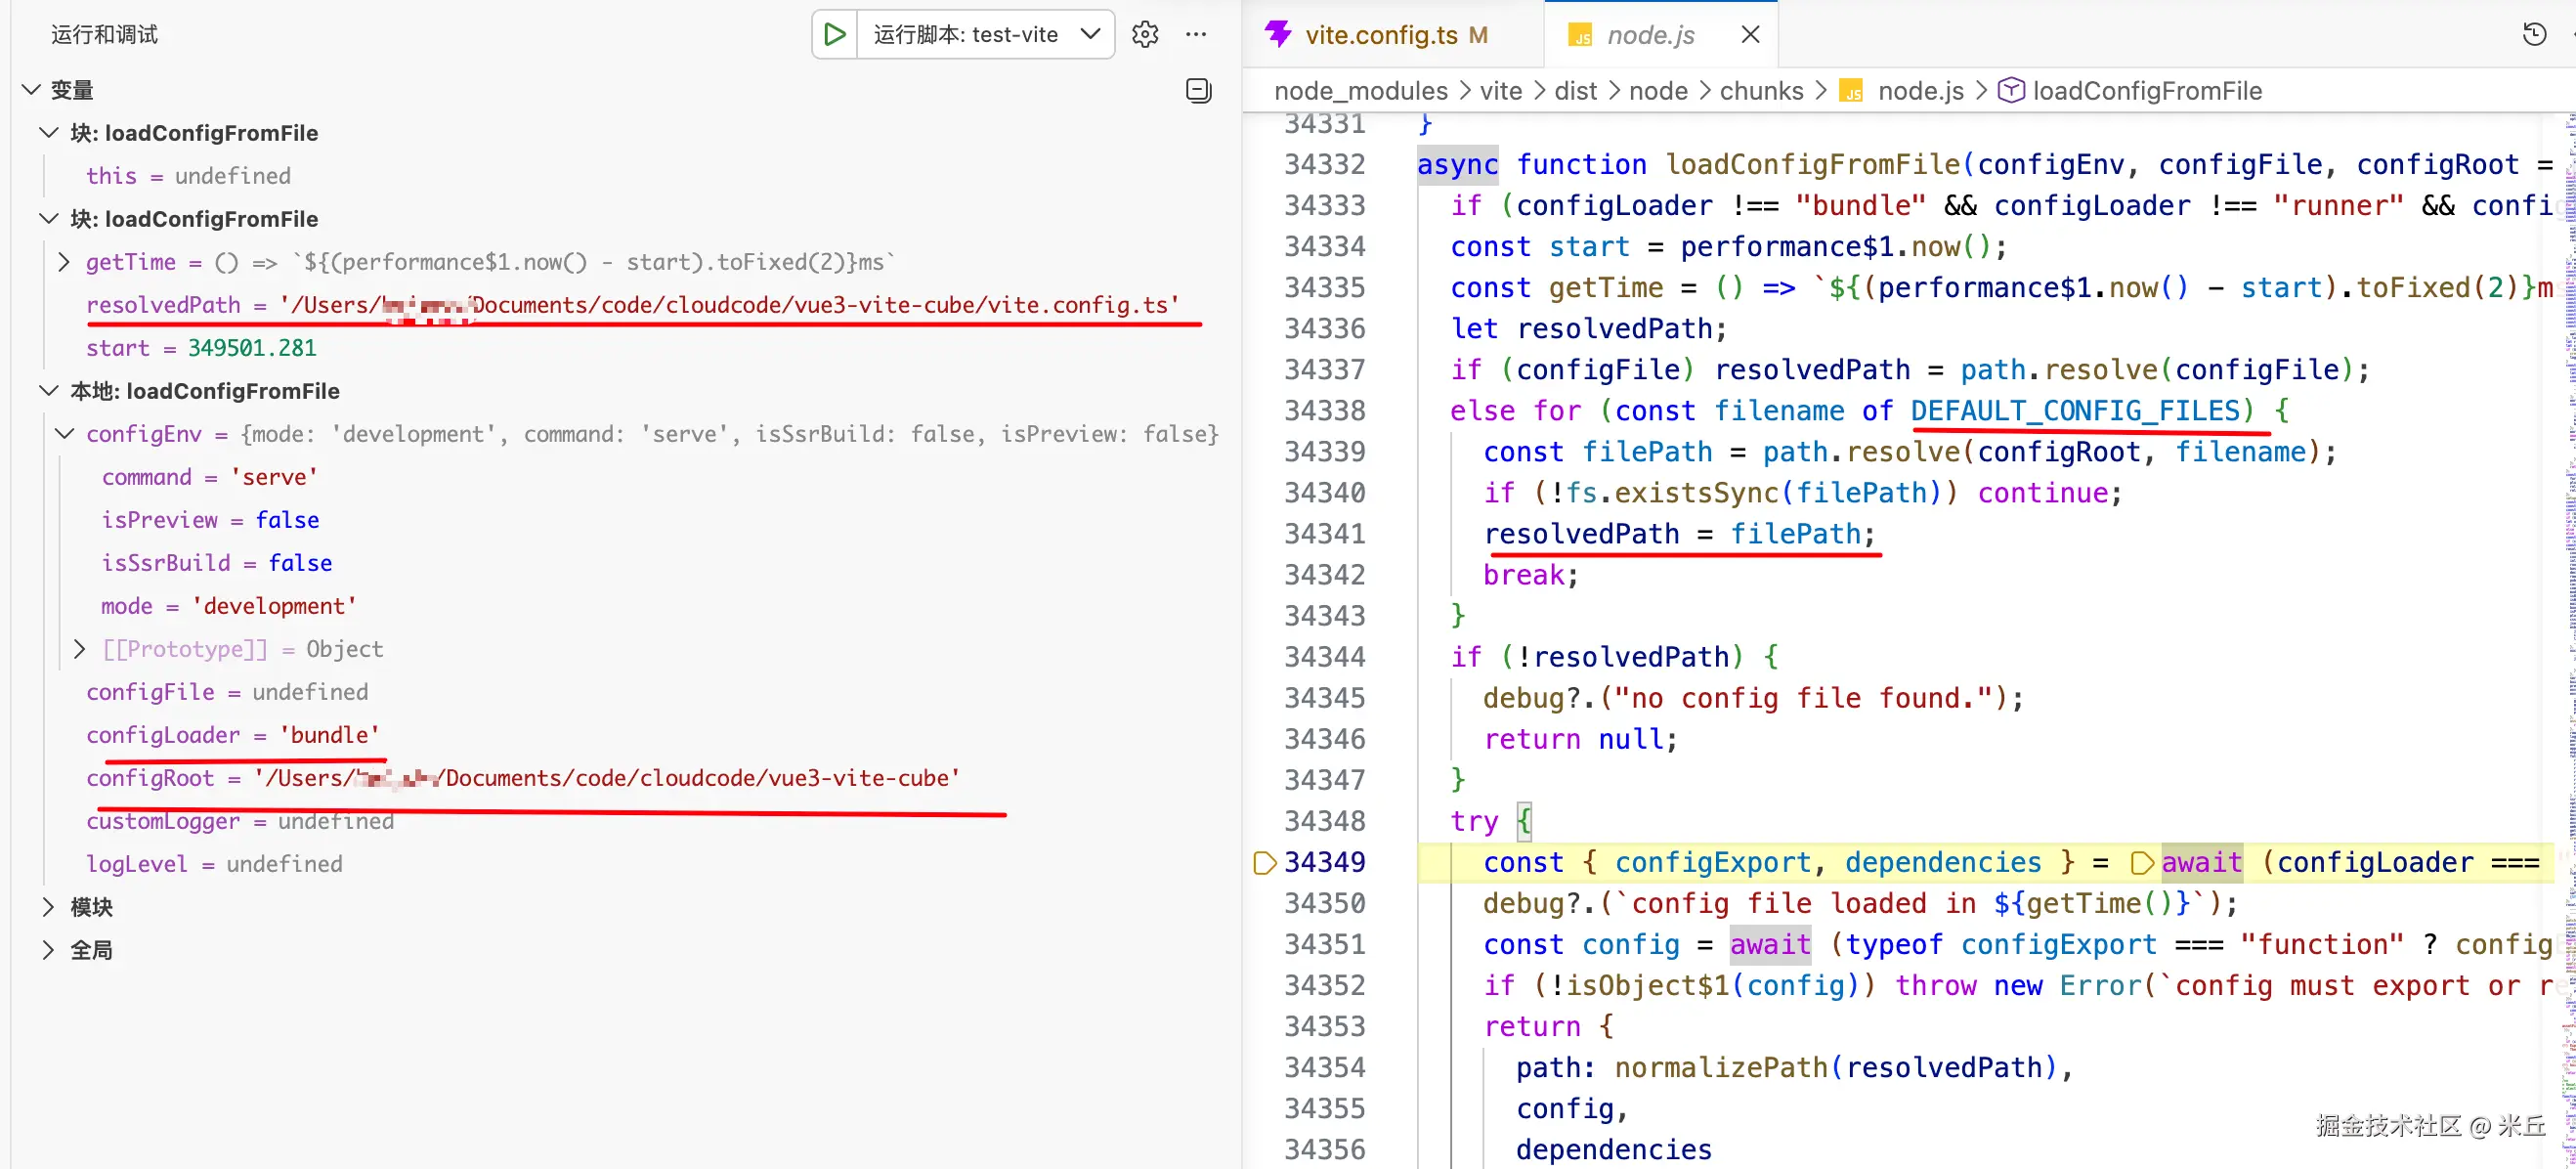The image size is (2576, 1169).
Task: Collapse the 变量 variables section
Action: pos(31,90)
